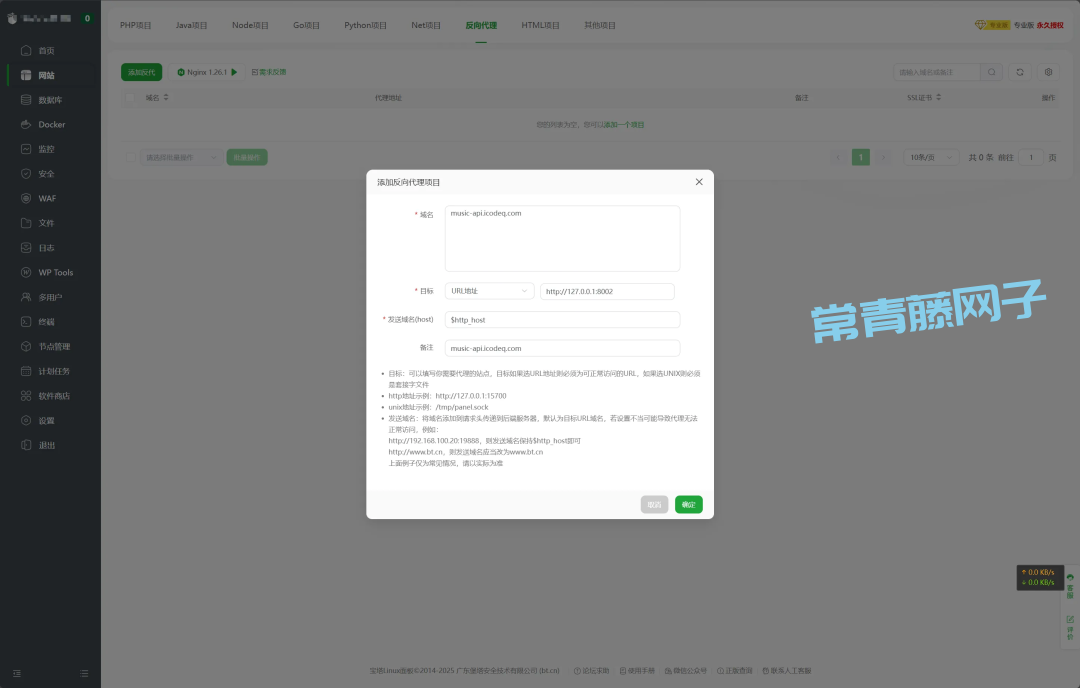Viewport: 1080px width, 688px height.
Task: Click the 发送域名 $http_host input field
Action: coord(562,320)
